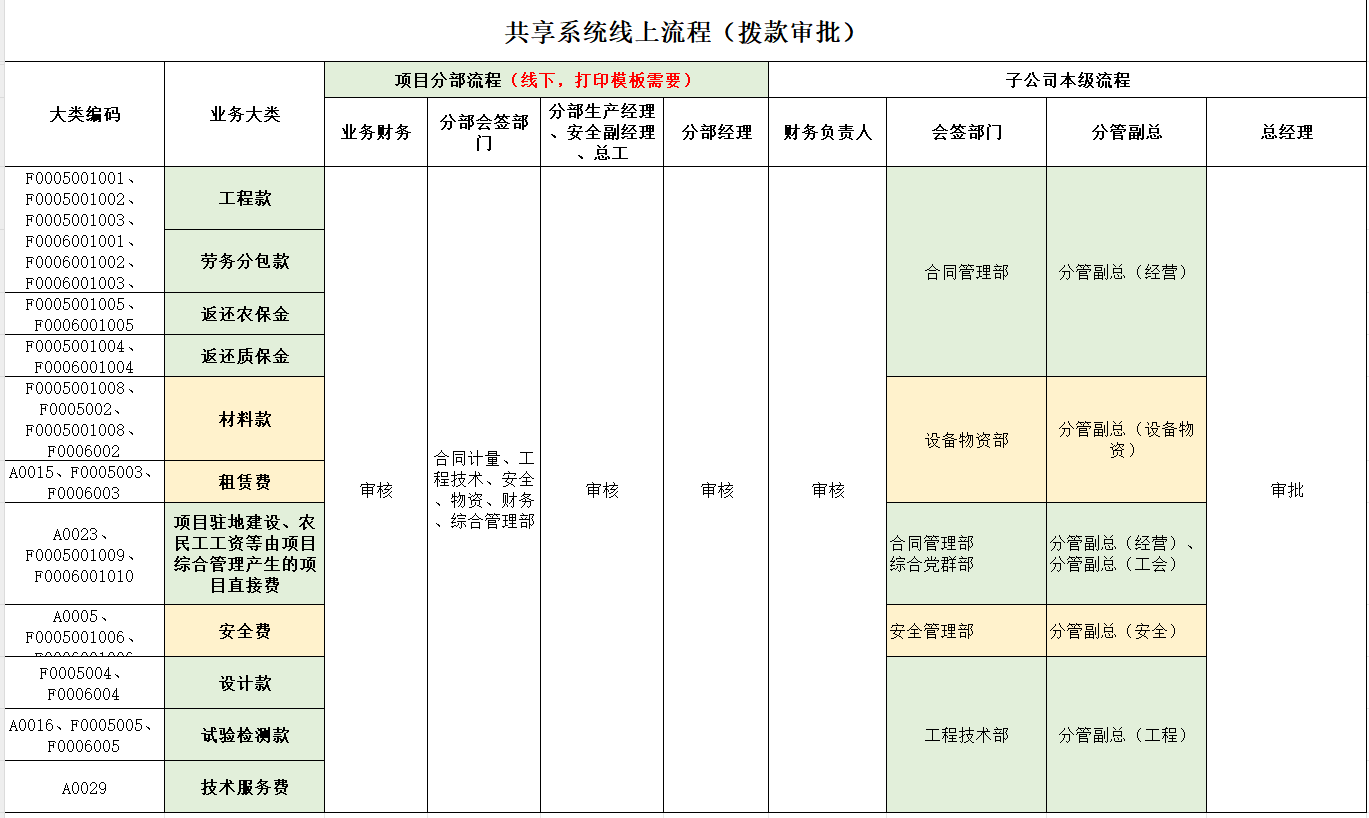Click the 项目分部流程 merged header cell

[546, 80]
